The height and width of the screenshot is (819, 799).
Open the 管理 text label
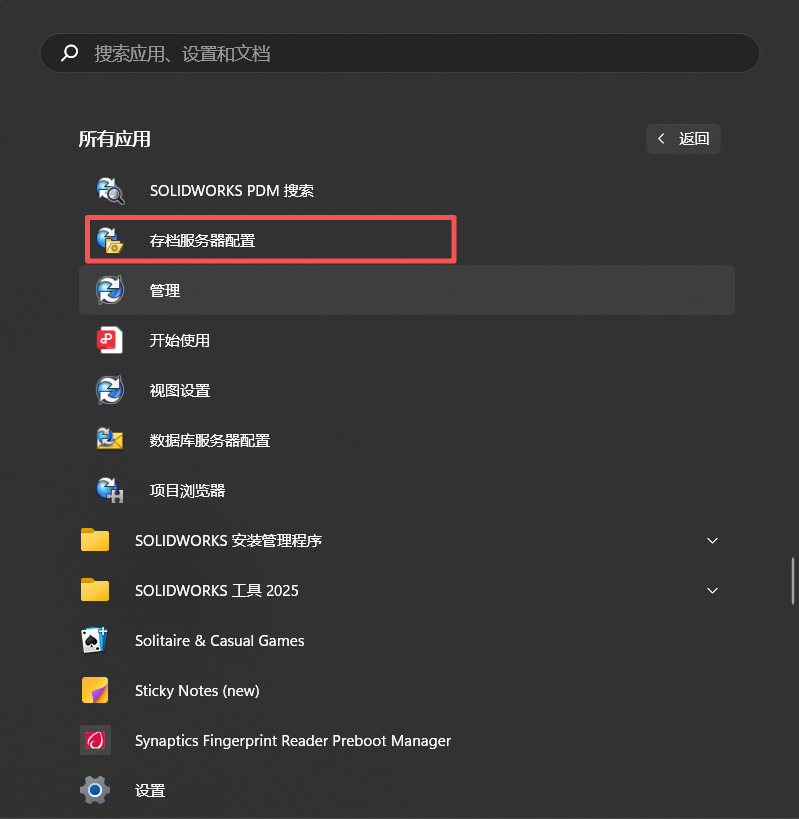tap(165, 290)
